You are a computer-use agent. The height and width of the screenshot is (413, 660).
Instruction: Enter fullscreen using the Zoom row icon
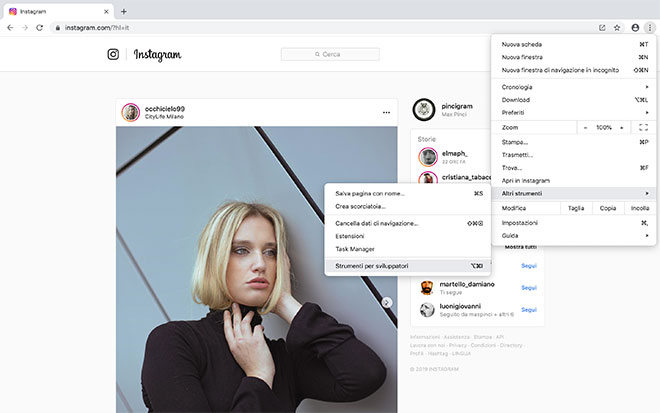643,128
